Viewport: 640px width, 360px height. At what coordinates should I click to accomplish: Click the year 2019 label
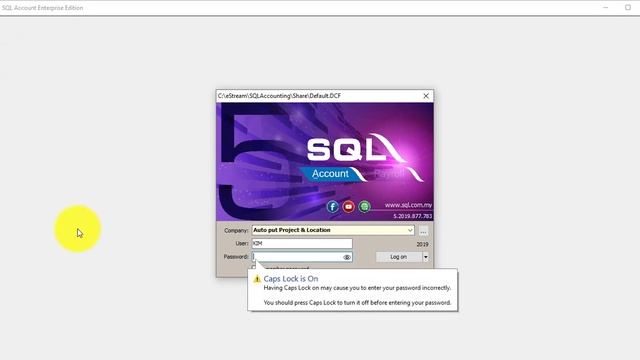(x=422, y=244)
